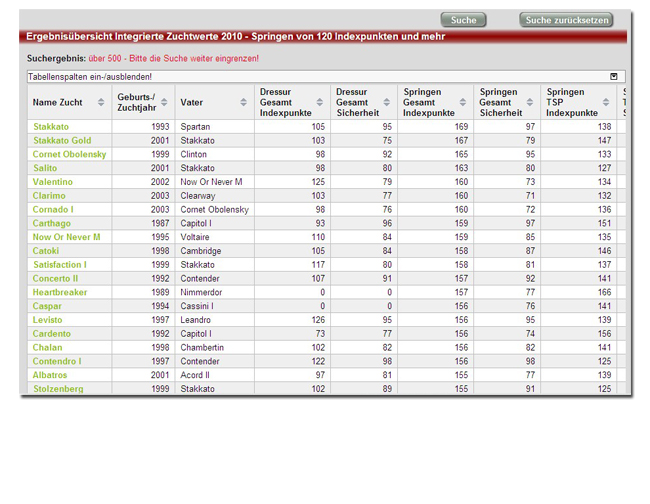
Task: Open the Stakkato horse entry
Action: pyautogui.click(x=51, y=127)
